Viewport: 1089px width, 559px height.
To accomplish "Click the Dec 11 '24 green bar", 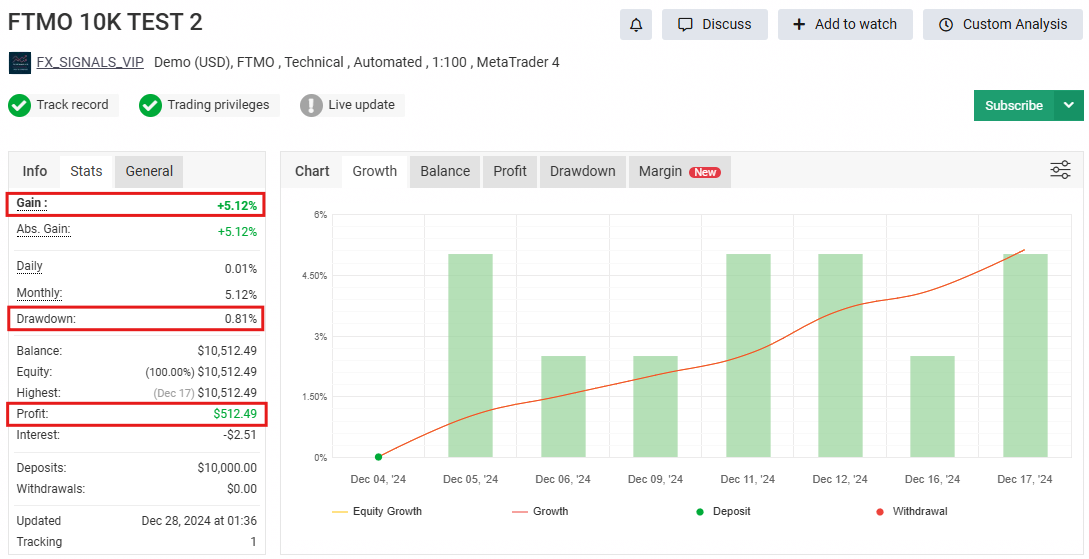I will (748, 355).
